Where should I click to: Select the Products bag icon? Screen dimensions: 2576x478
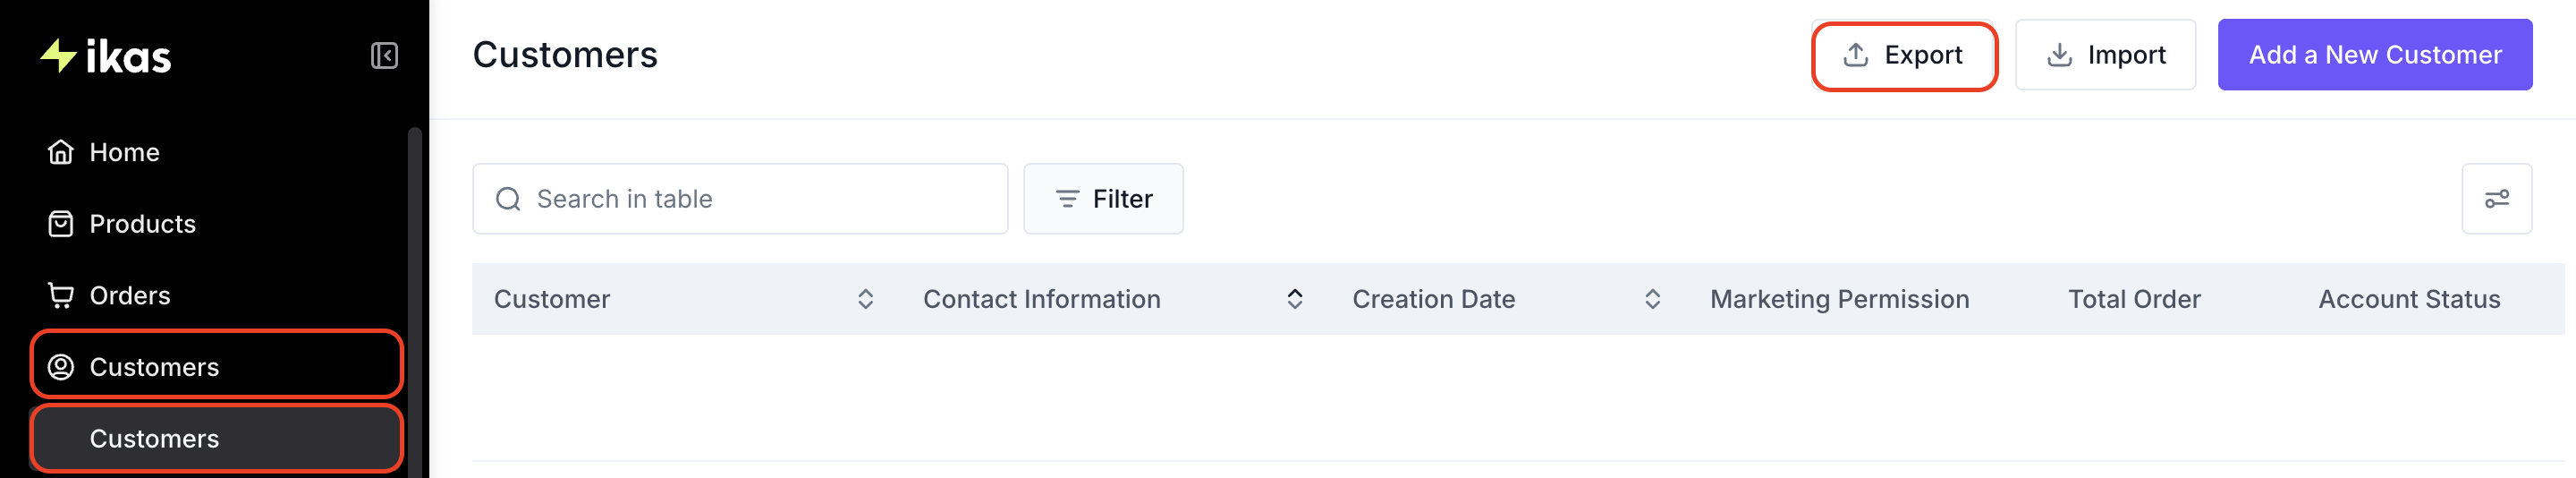pos(61,224)
